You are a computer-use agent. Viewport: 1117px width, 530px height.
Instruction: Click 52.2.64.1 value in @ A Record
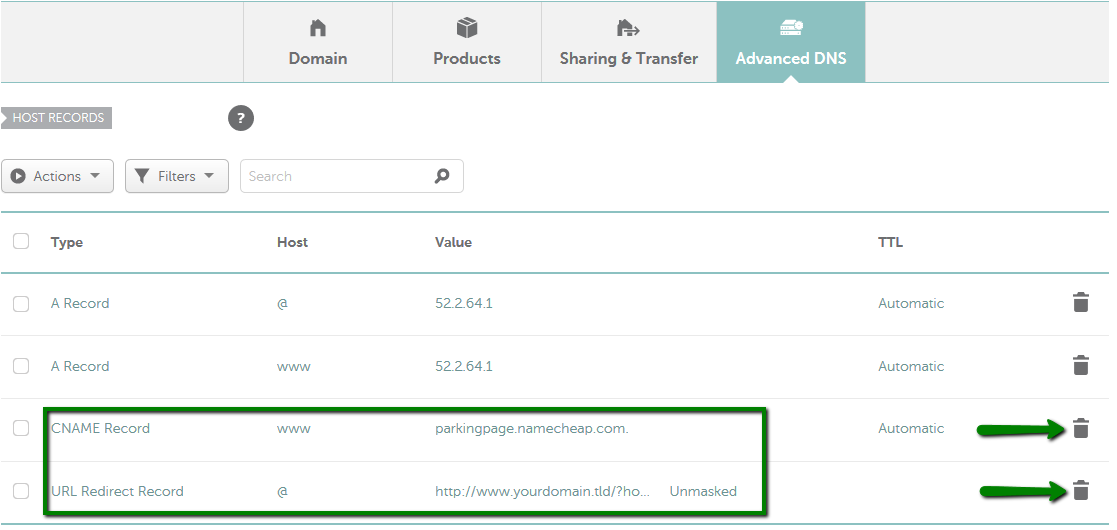coord(464,303)
